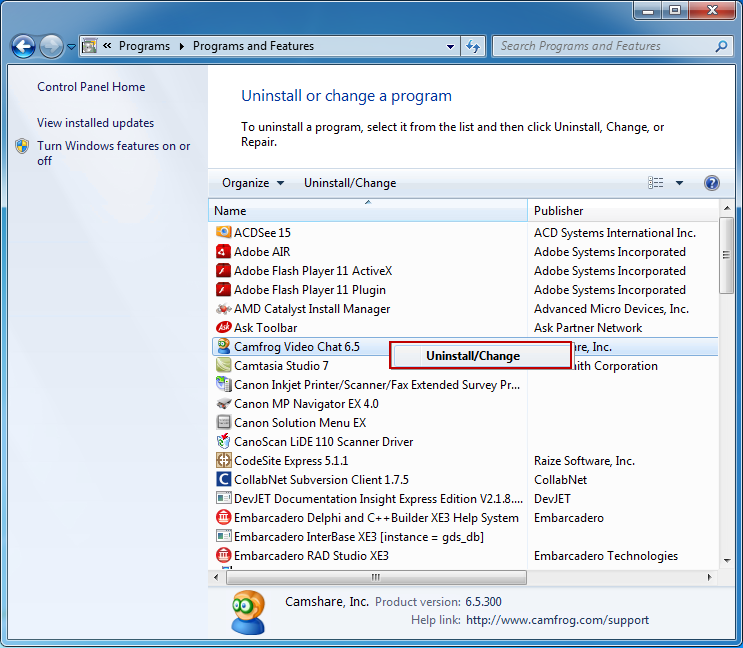Click Canon Inkjet Extended Survey icon
This screenshot has width=743, height=648.
pyautogui.click(x=223, y=384)
